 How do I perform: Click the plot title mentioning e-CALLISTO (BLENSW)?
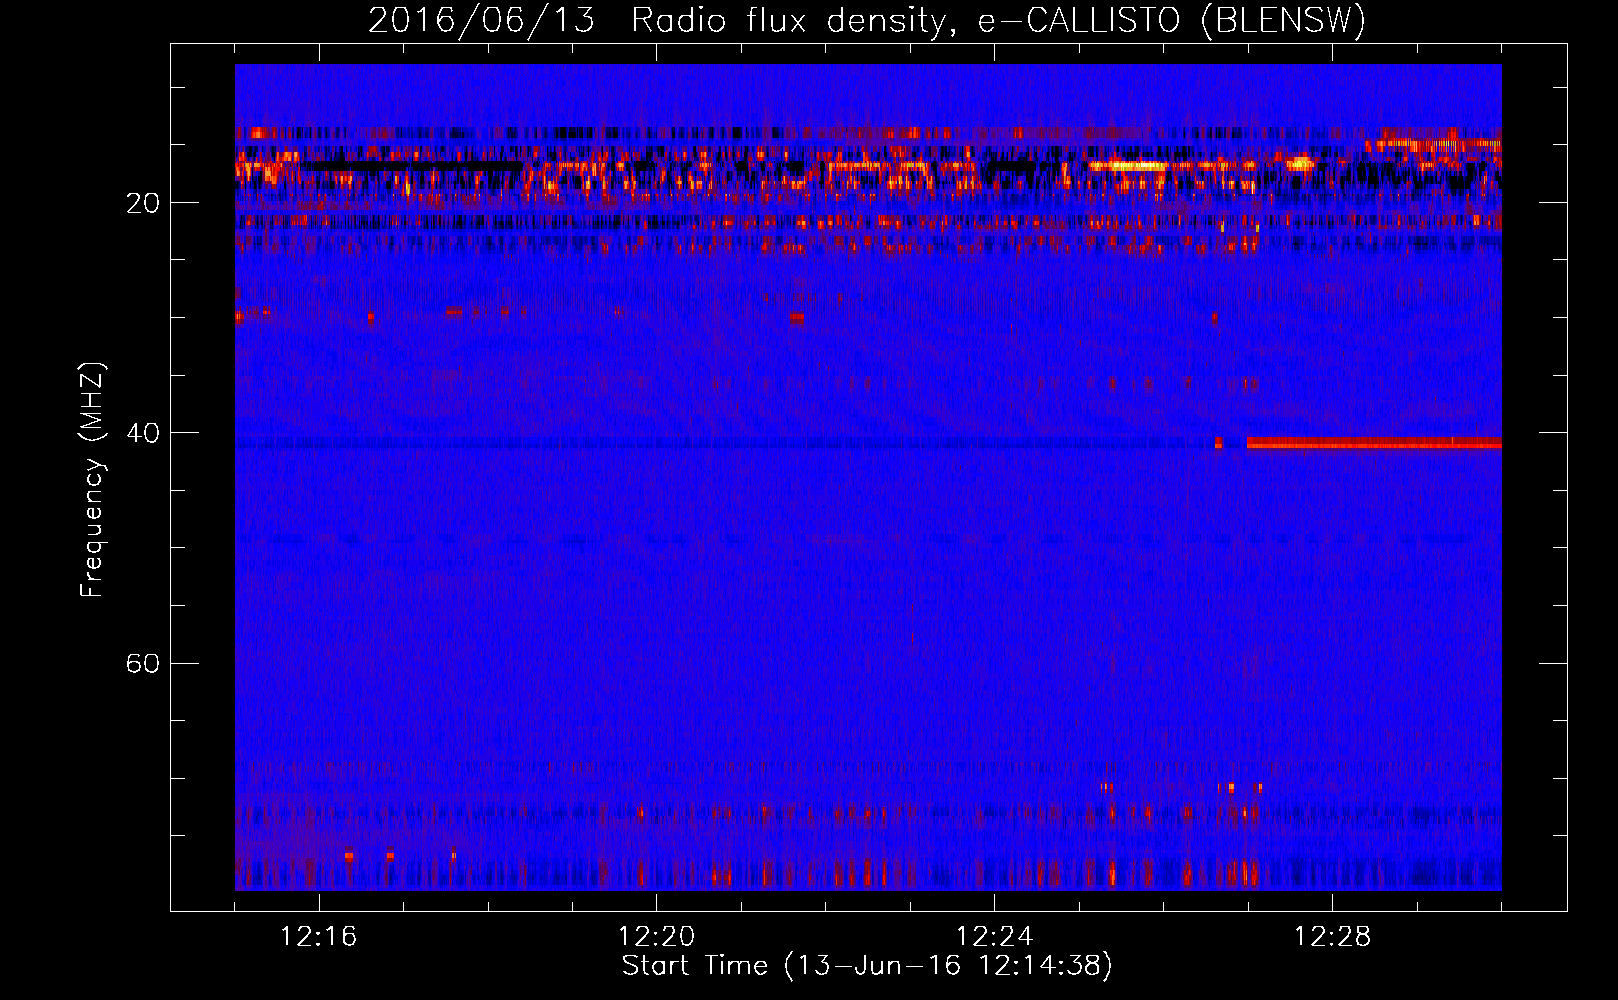coord(867,20)
